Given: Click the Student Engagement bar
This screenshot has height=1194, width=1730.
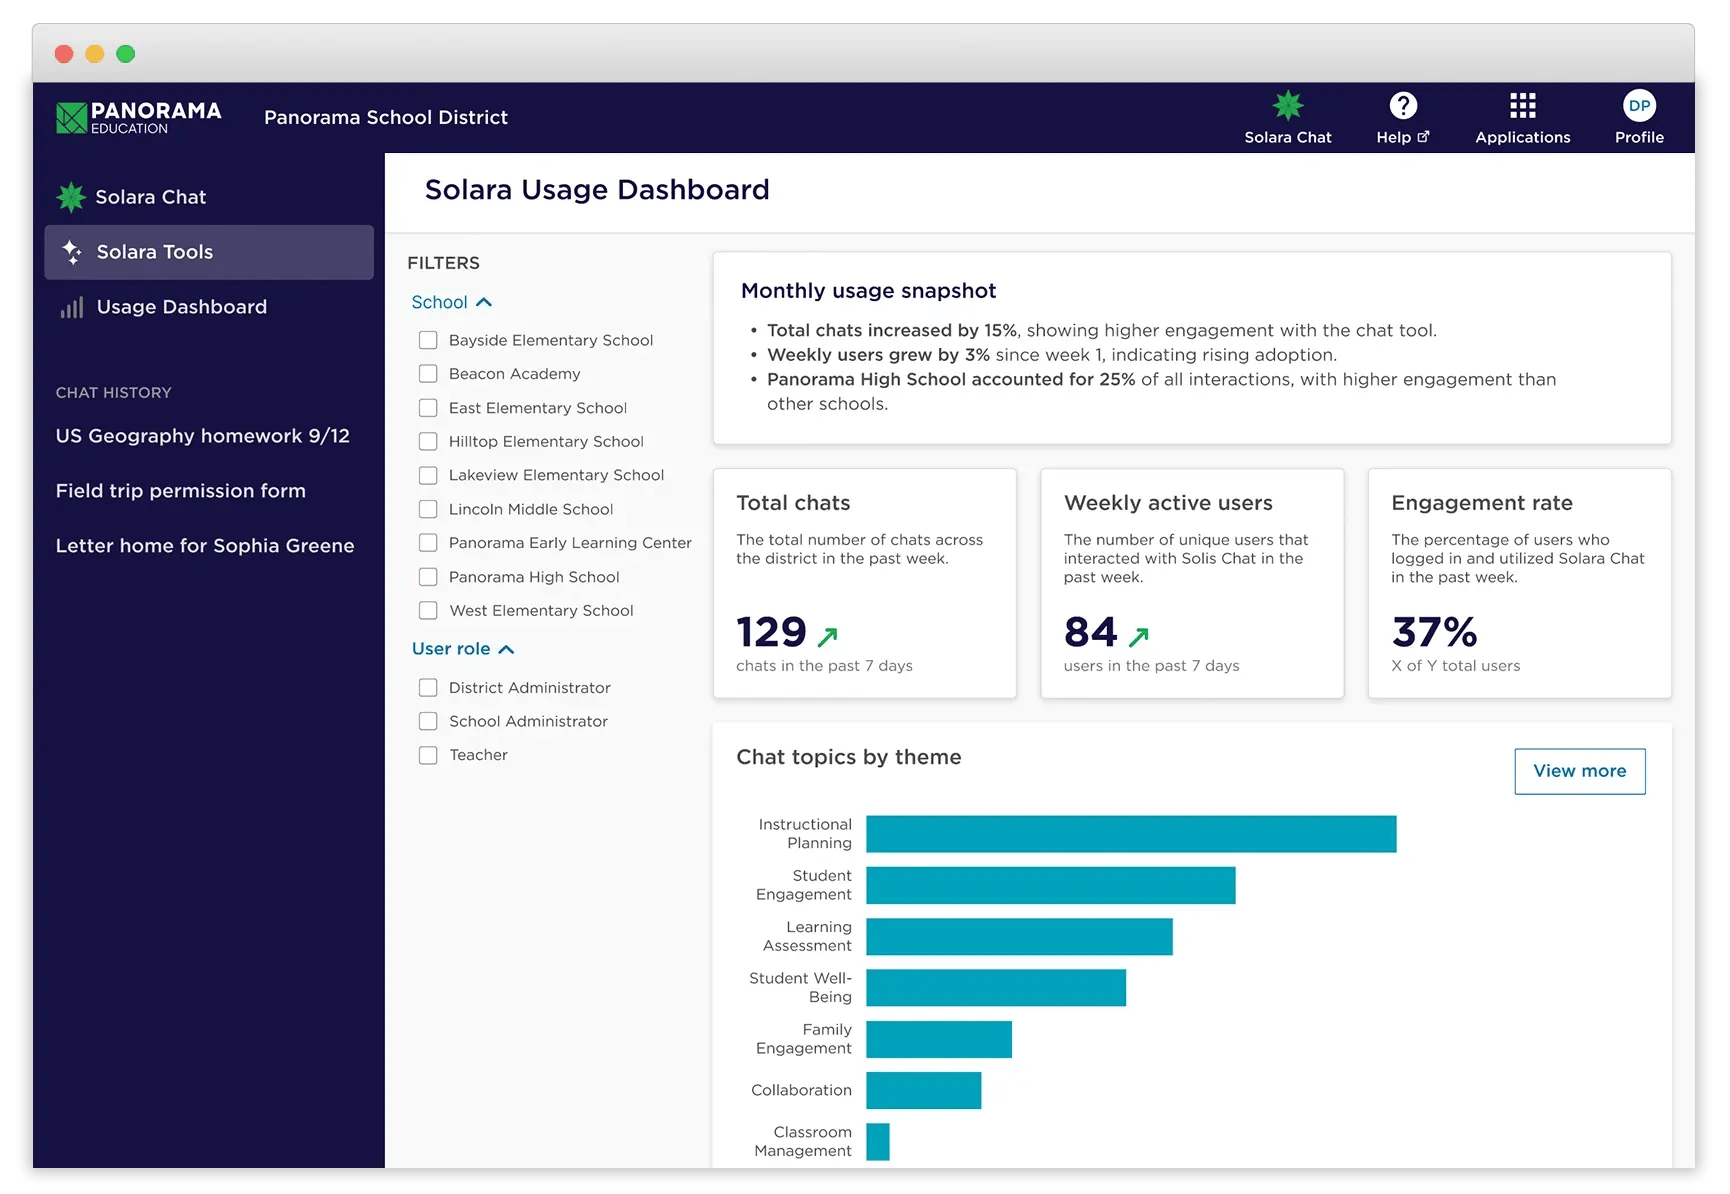Looking at the screenshot, I should click(x=1050, y=885).
